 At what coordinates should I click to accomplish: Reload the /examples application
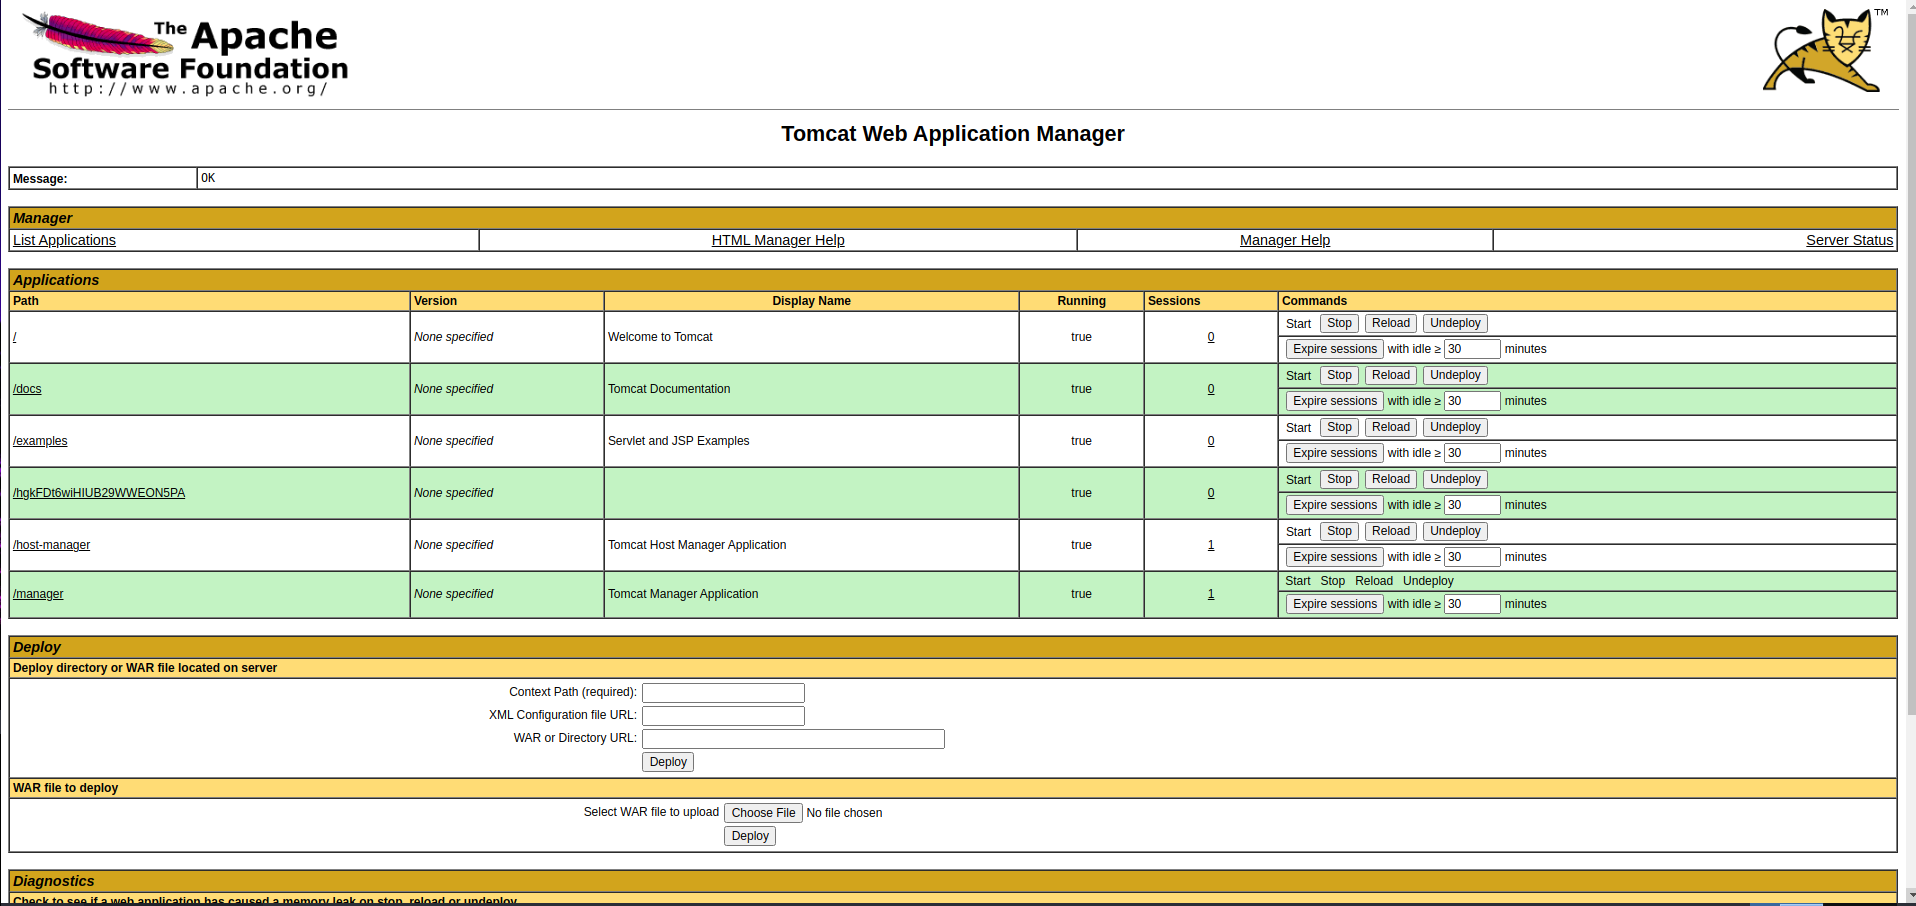1390,427
